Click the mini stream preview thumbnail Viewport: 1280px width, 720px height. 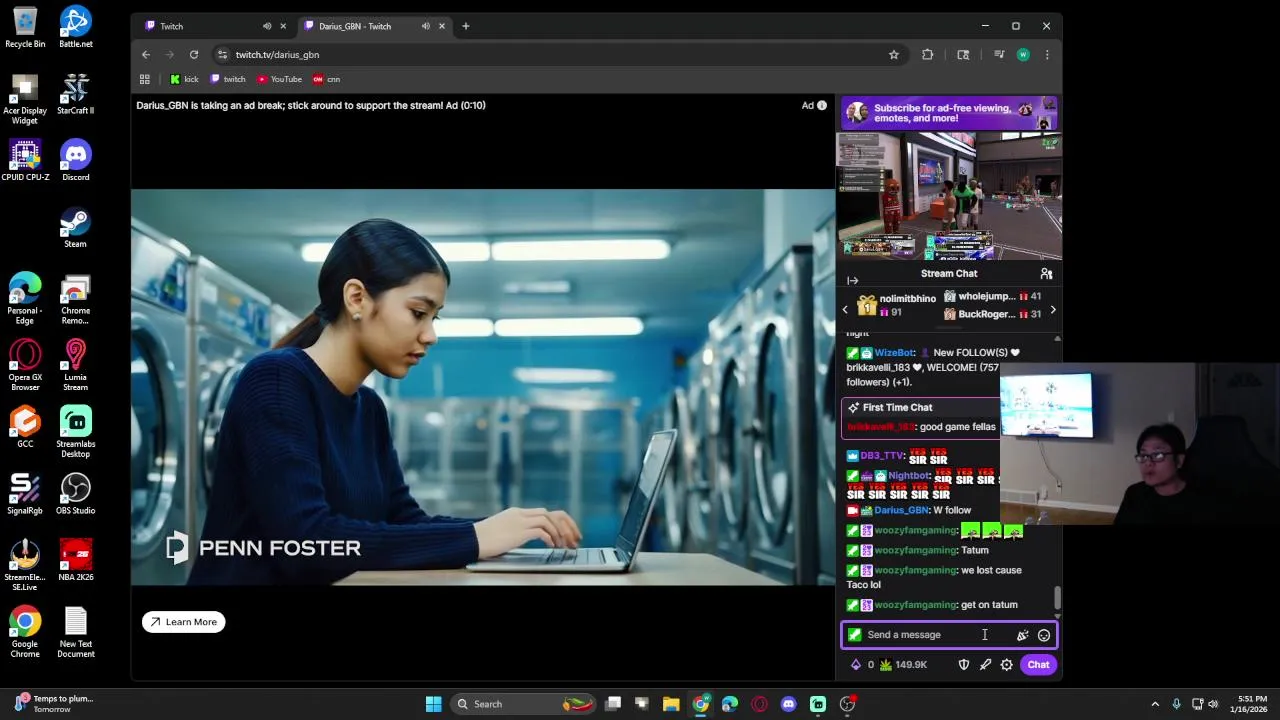pos(950,196)
